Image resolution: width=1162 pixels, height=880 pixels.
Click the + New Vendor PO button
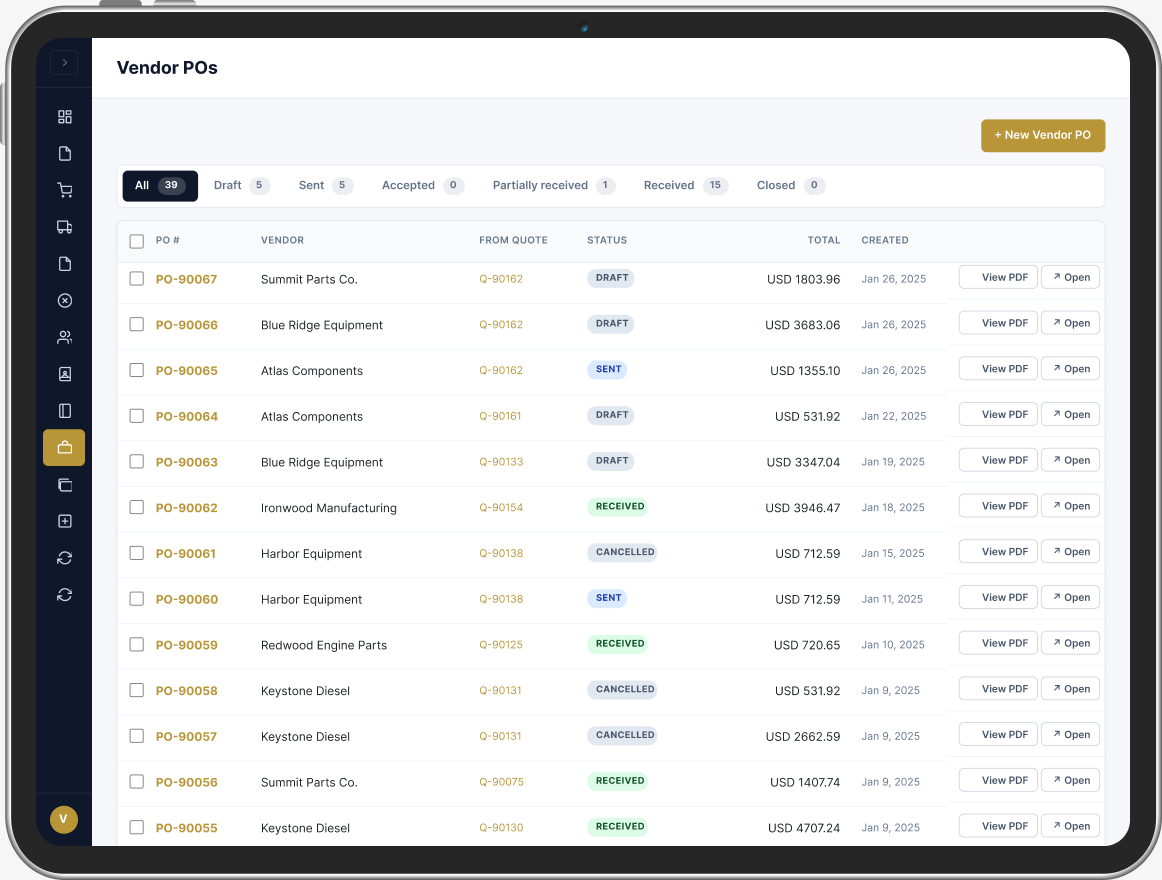click(1043, 135)
